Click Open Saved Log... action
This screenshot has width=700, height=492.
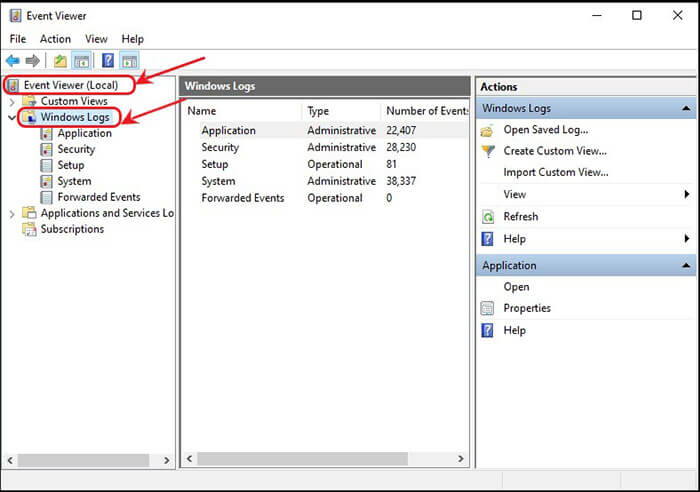click(x=546, y=130)
